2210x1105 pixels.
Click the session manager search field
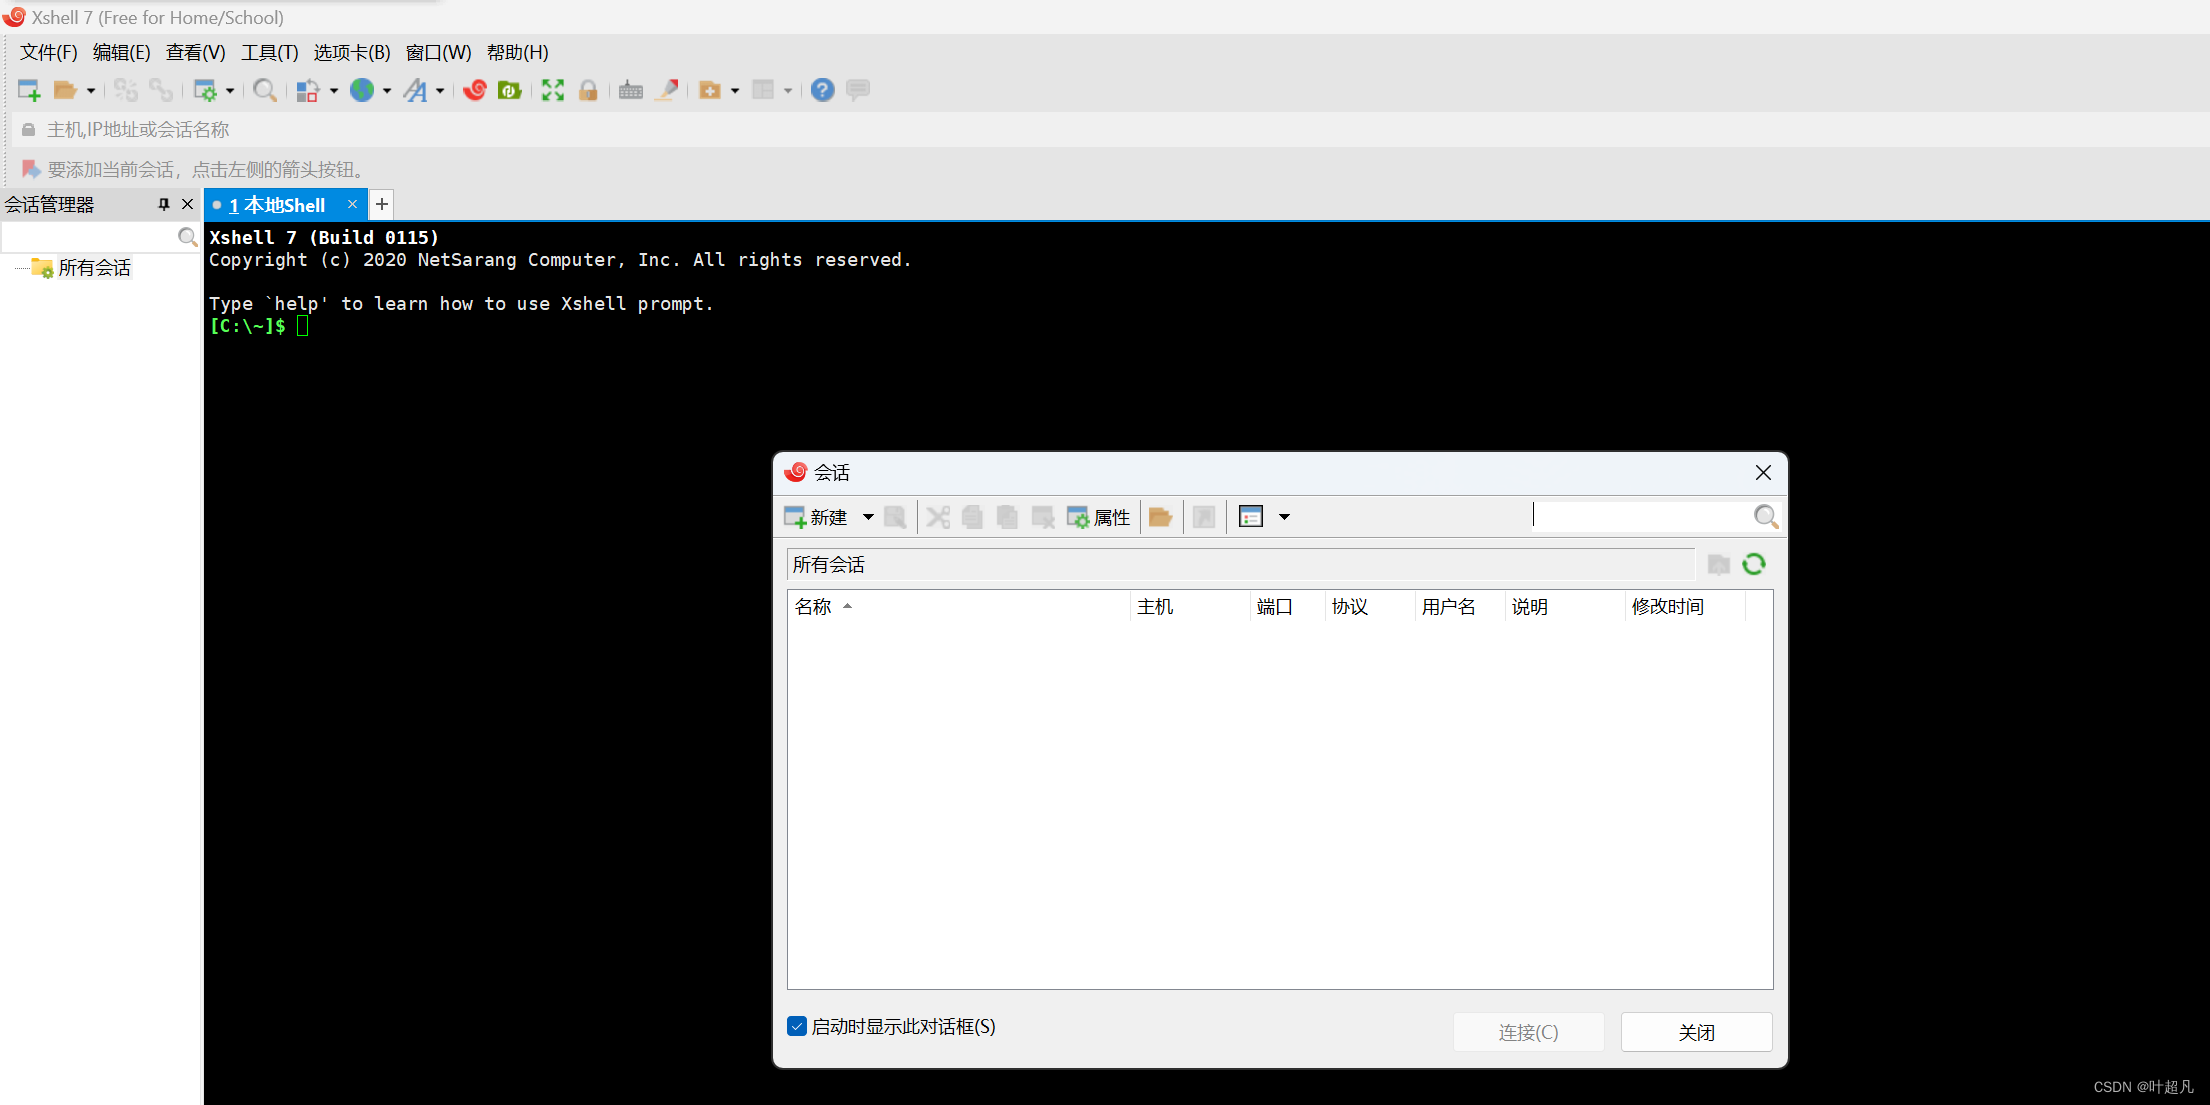89,237
